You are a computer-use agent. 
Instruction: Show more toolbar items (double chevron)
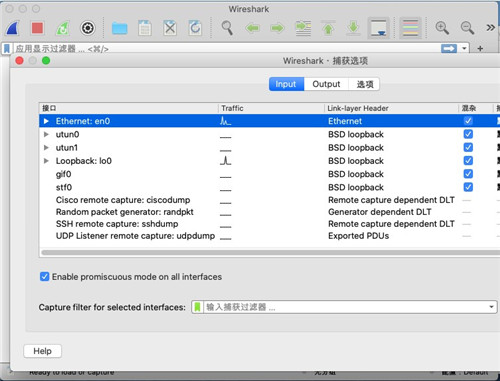click(490, 28)
